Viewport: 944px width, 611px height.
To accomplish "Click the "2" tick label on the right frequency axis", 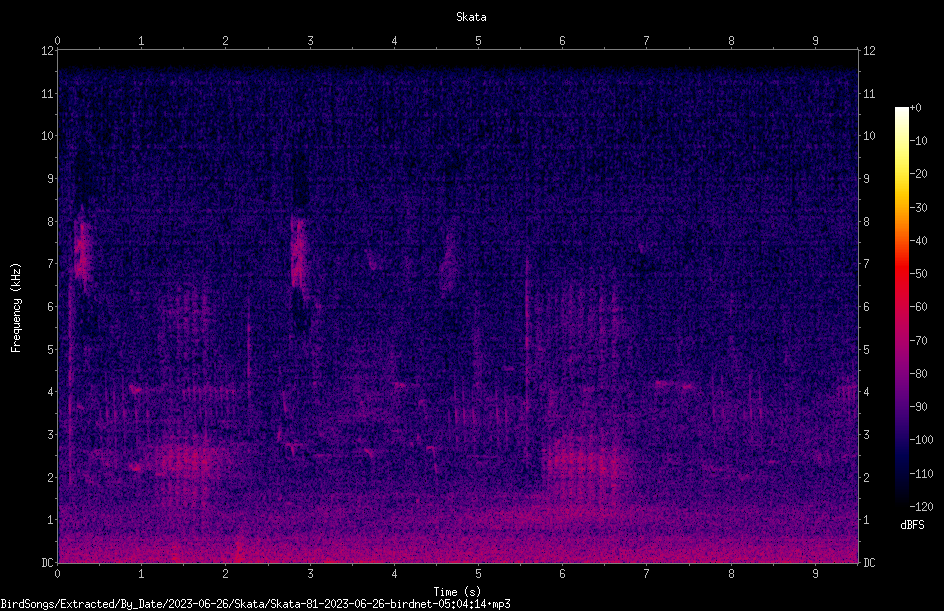I will [866, 477].
